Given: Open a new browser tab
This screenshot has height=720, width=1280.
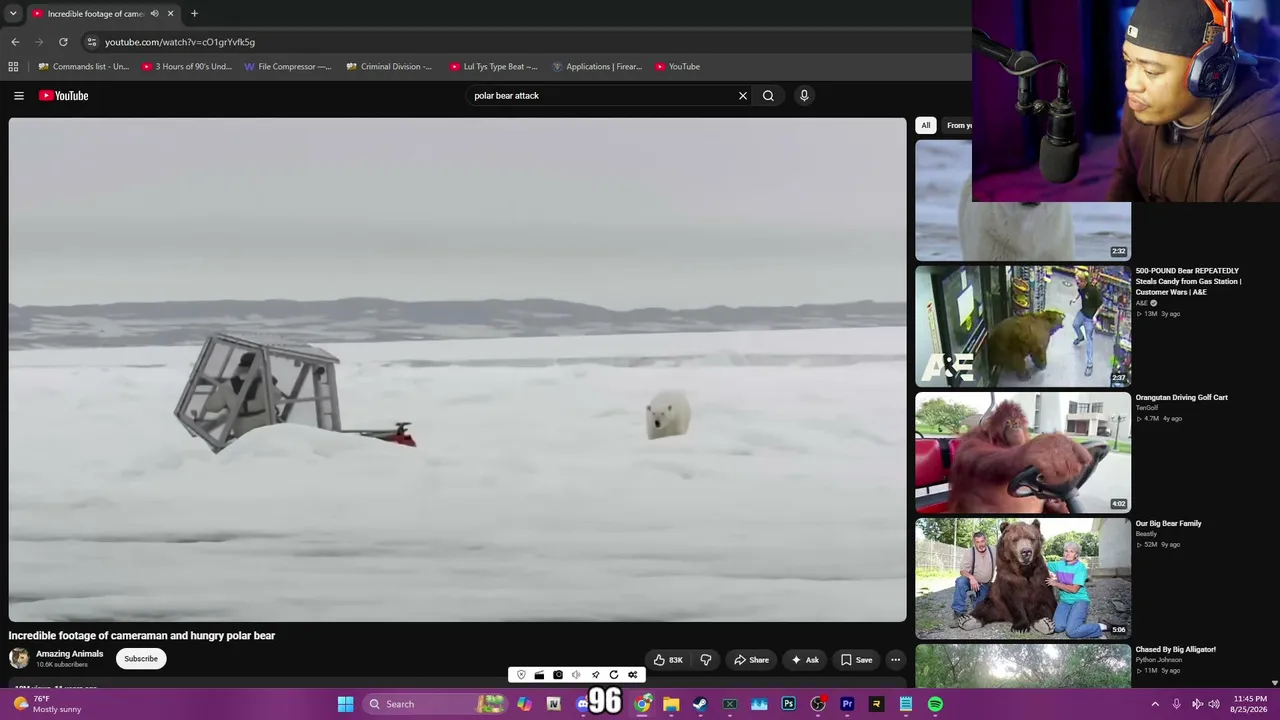Looking at the screenshot, I should (x=194, y=14).
